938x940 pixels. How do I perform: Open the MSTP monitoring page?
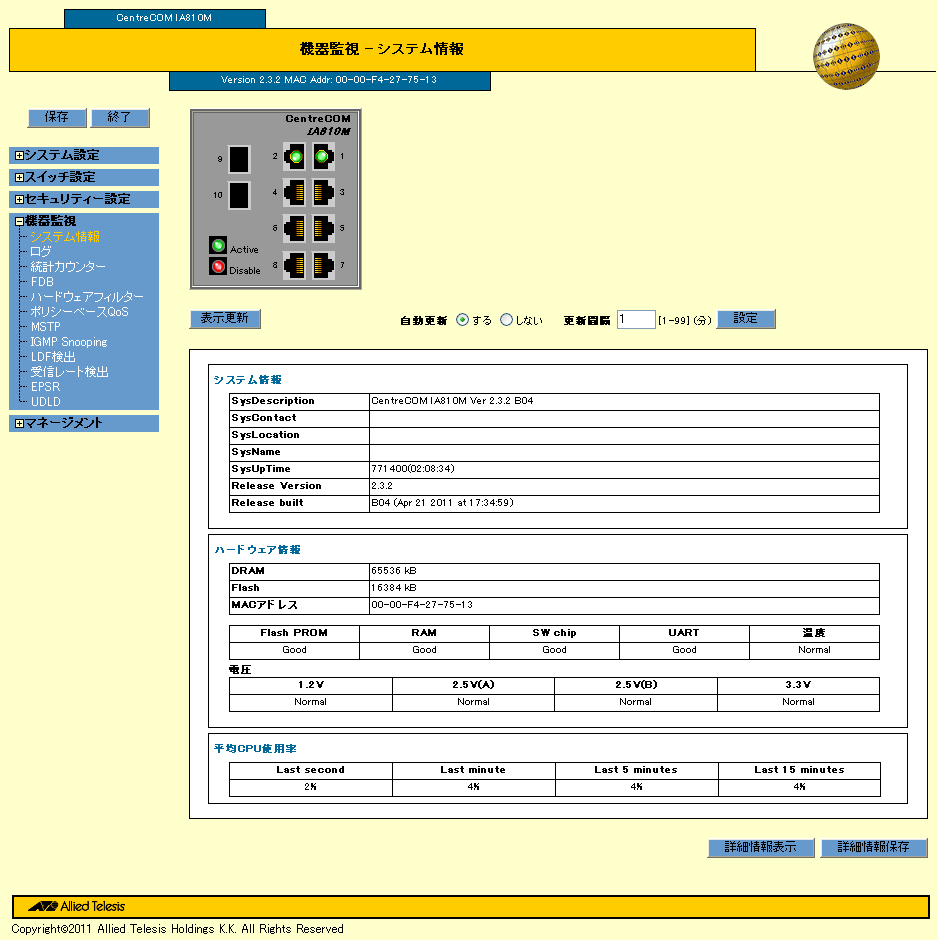[46, 327]
